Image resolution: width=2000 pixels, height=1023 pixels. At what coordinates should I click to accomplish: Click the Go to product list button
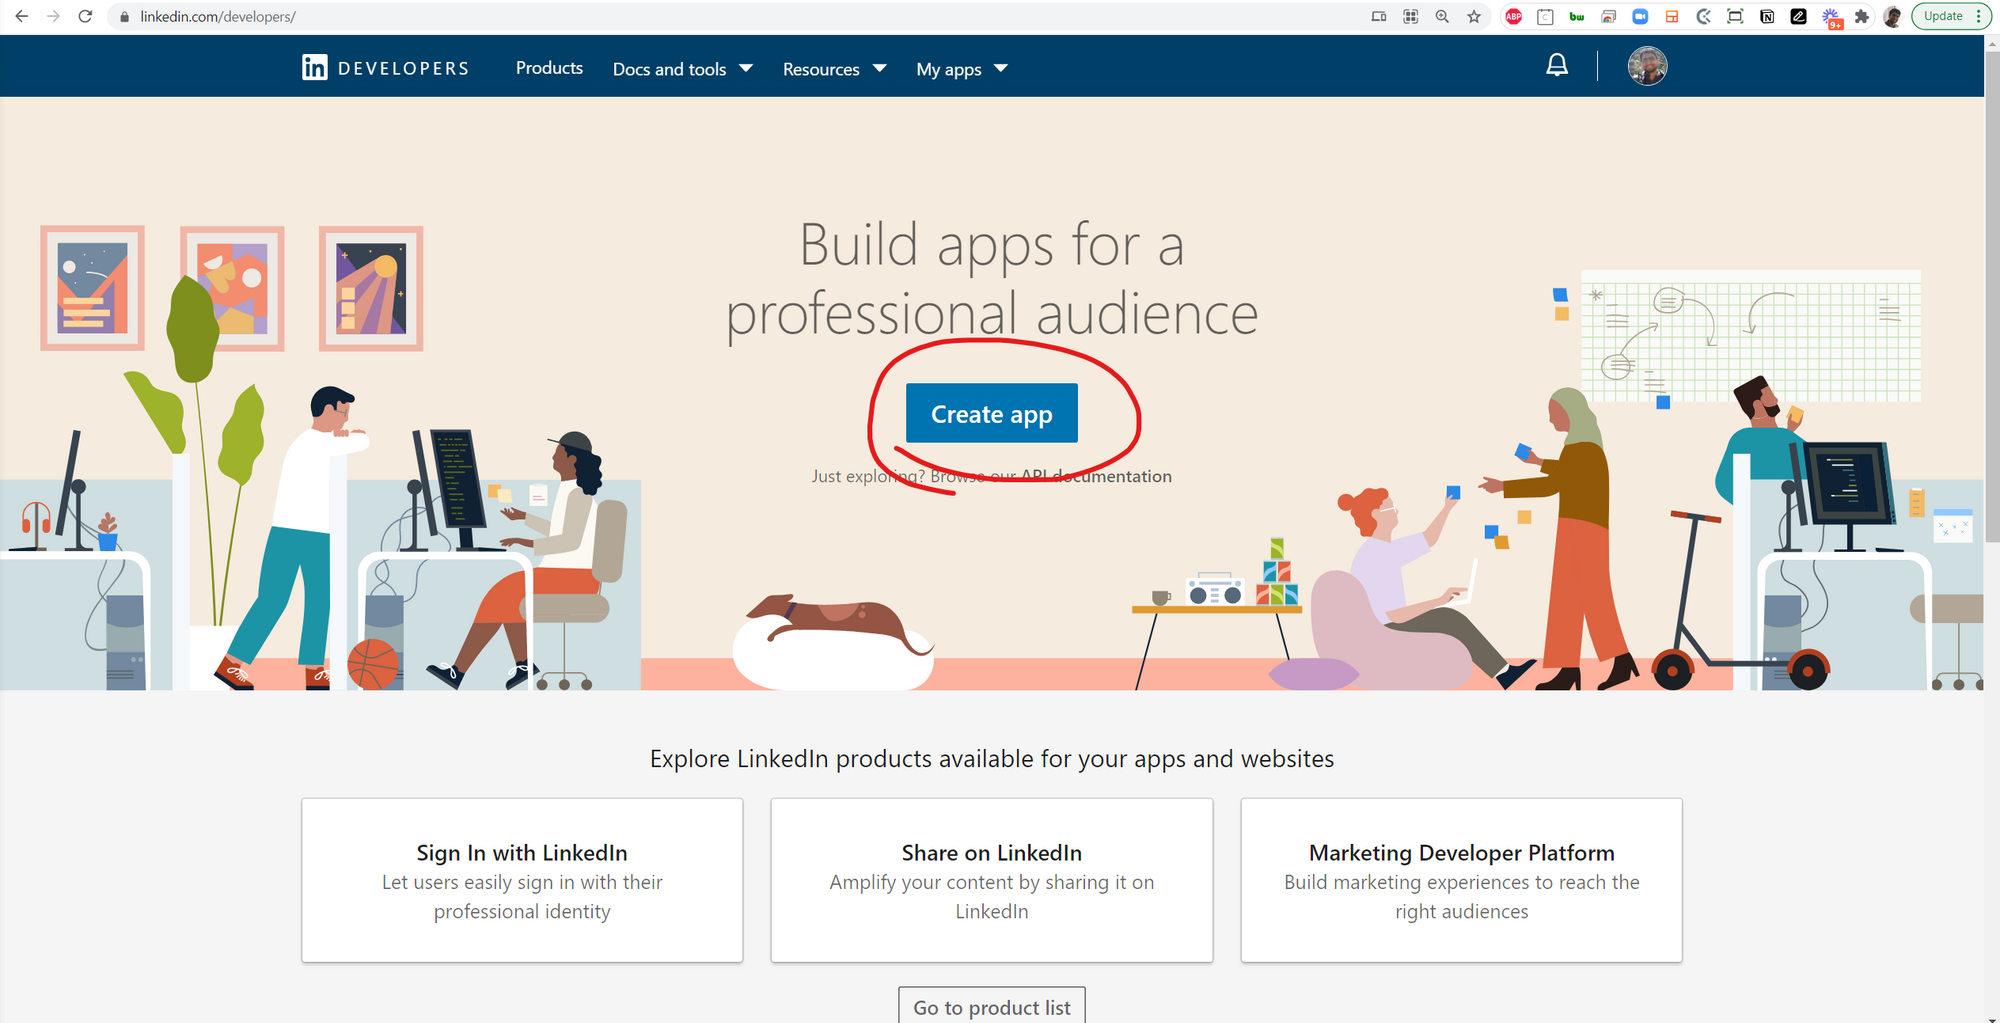pyautogui.click(x=991, y=1006)
